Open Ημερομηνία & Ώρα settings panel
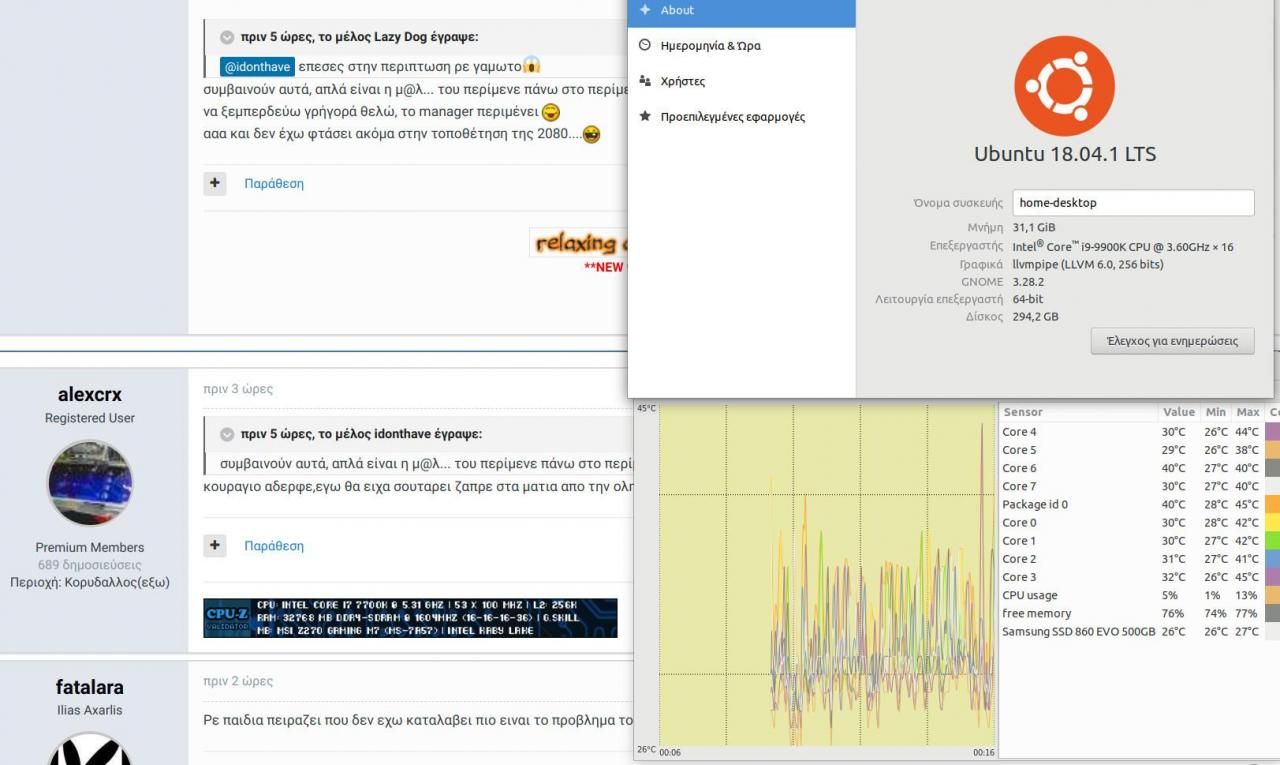1280x765 pixels. 741,46
